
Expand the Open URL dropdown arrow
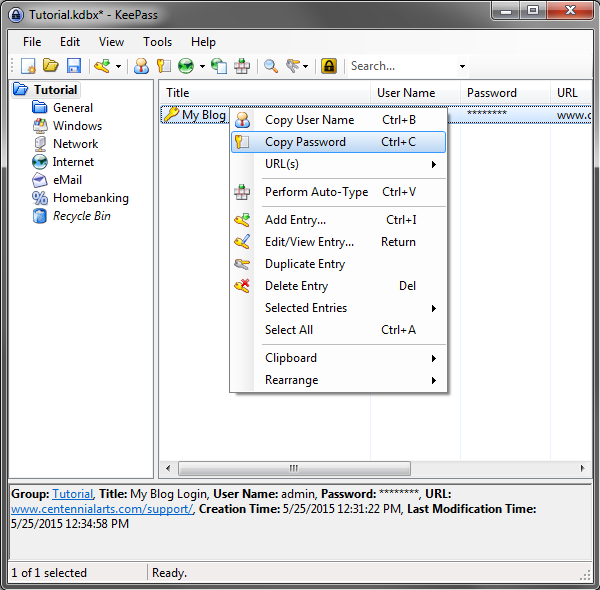pyautogui.click(x=202, y=66)
